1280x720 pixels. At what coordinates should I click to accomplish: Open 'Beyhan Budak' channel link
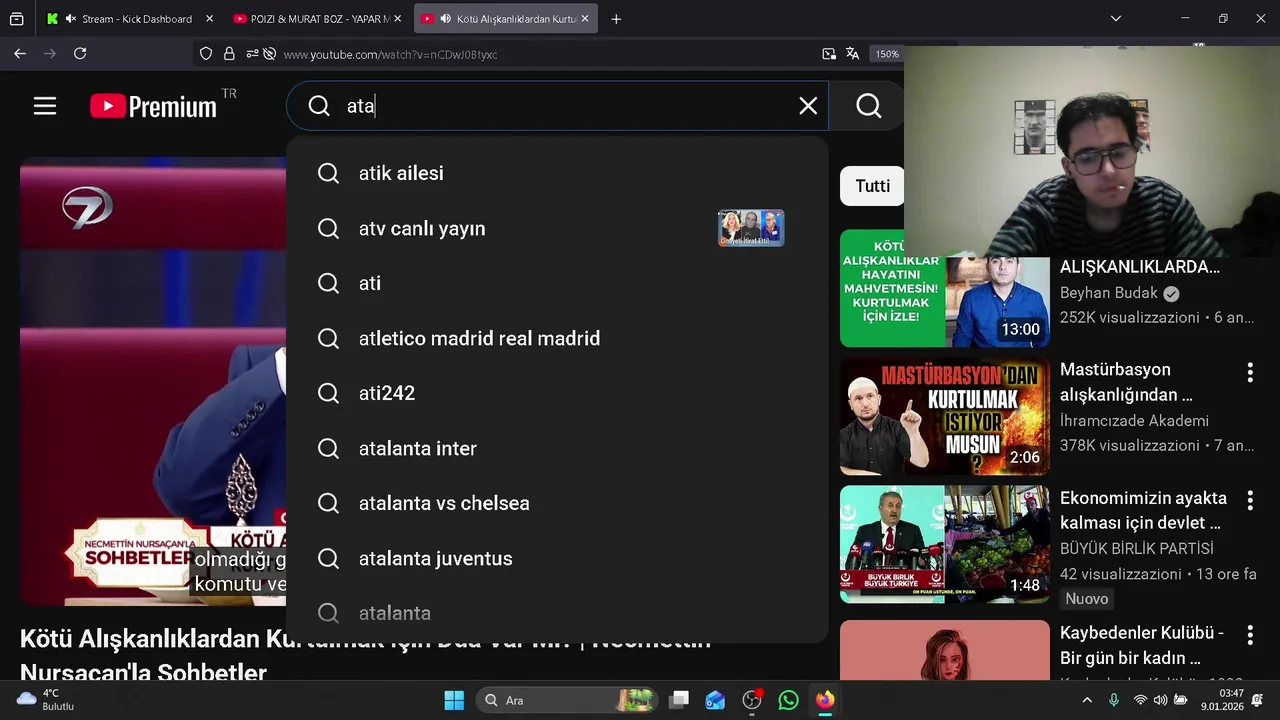point(1109,293)
